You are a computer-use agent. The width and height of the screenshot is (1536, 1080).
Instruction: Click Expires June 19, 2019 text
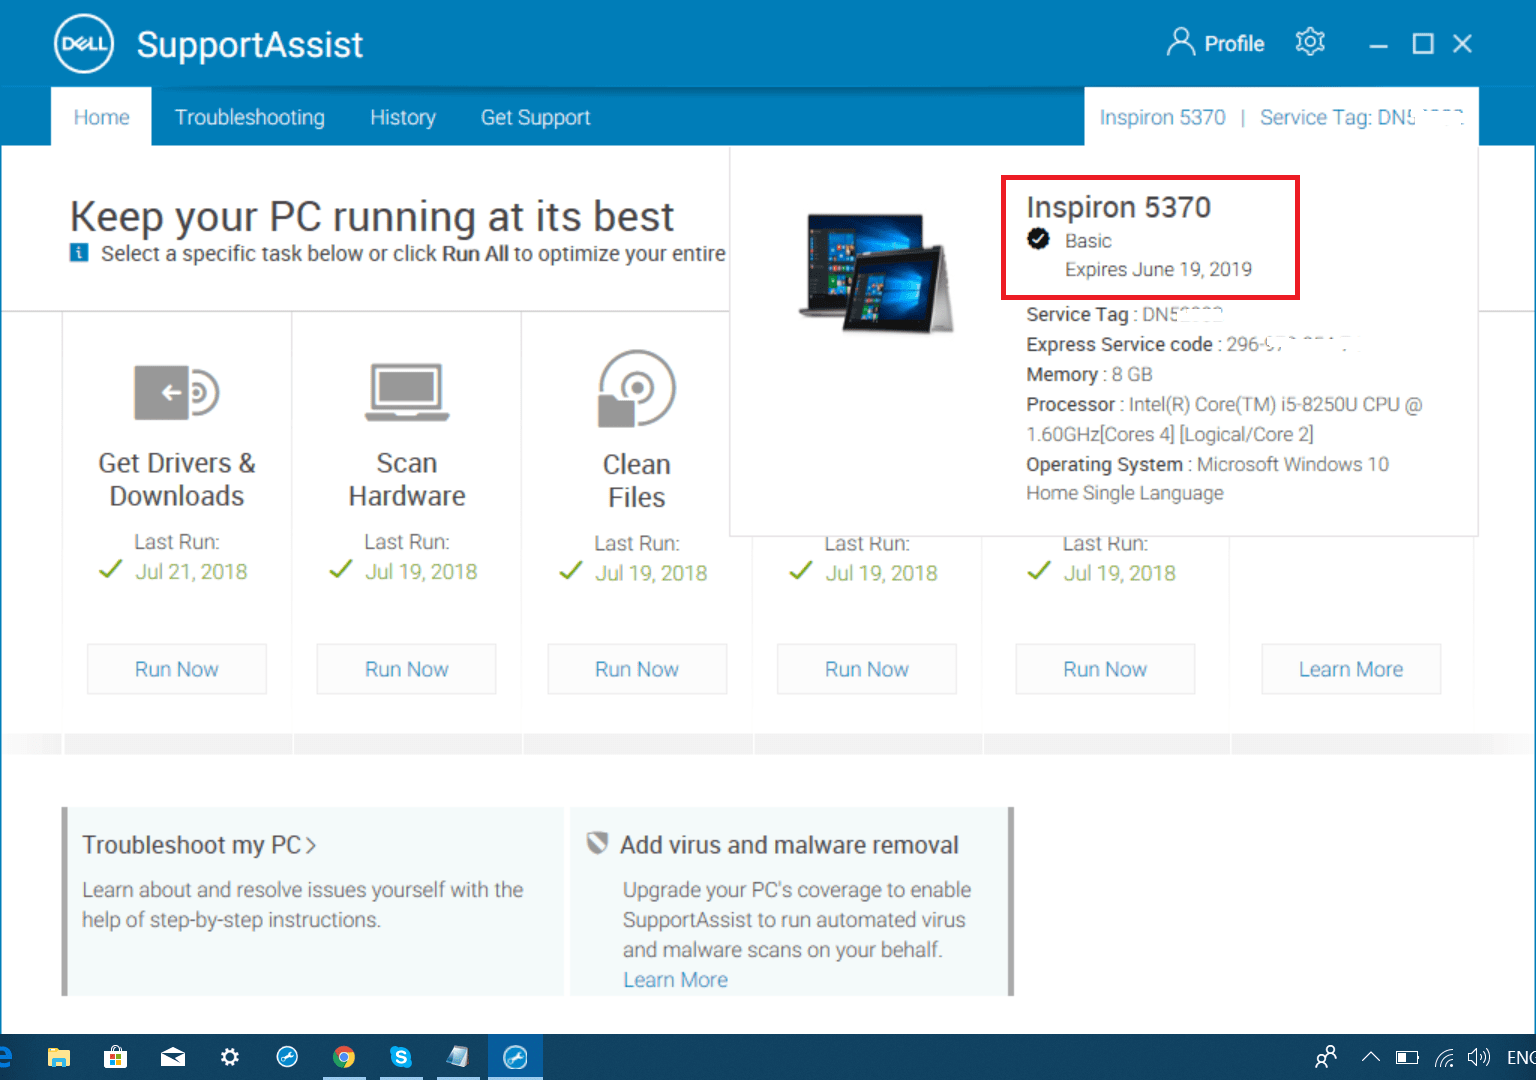[1158, 269]
